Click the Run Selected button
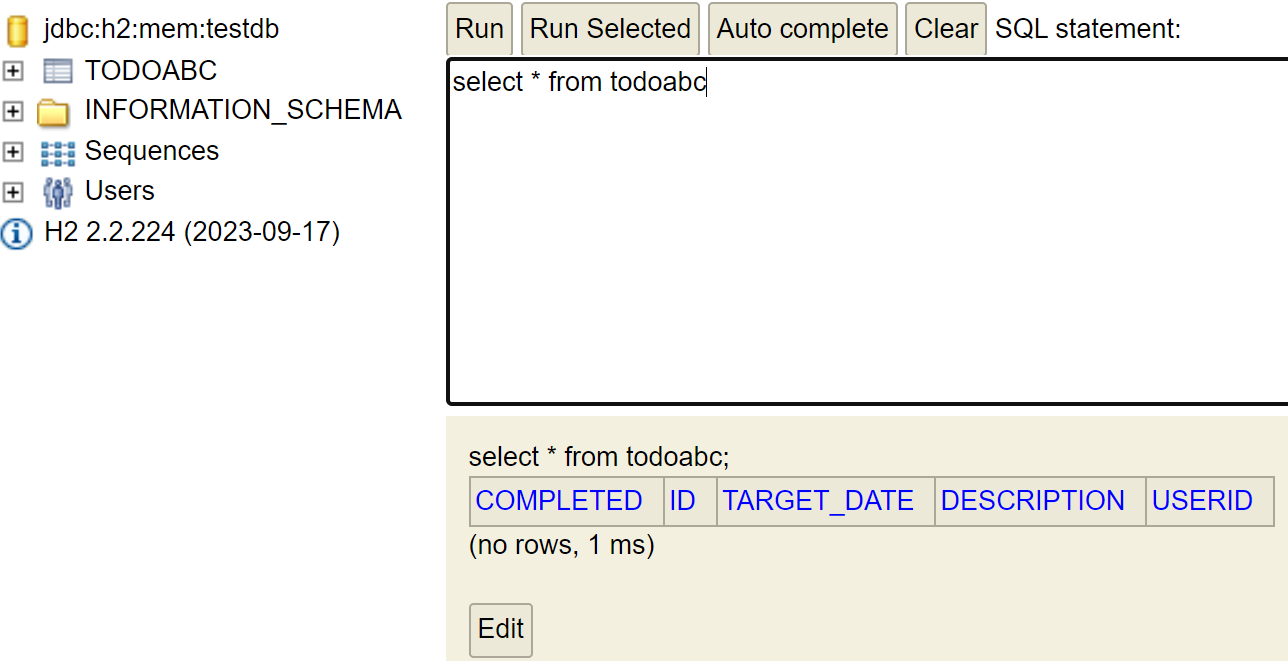The image size is (1288, 661). (610, 28)
